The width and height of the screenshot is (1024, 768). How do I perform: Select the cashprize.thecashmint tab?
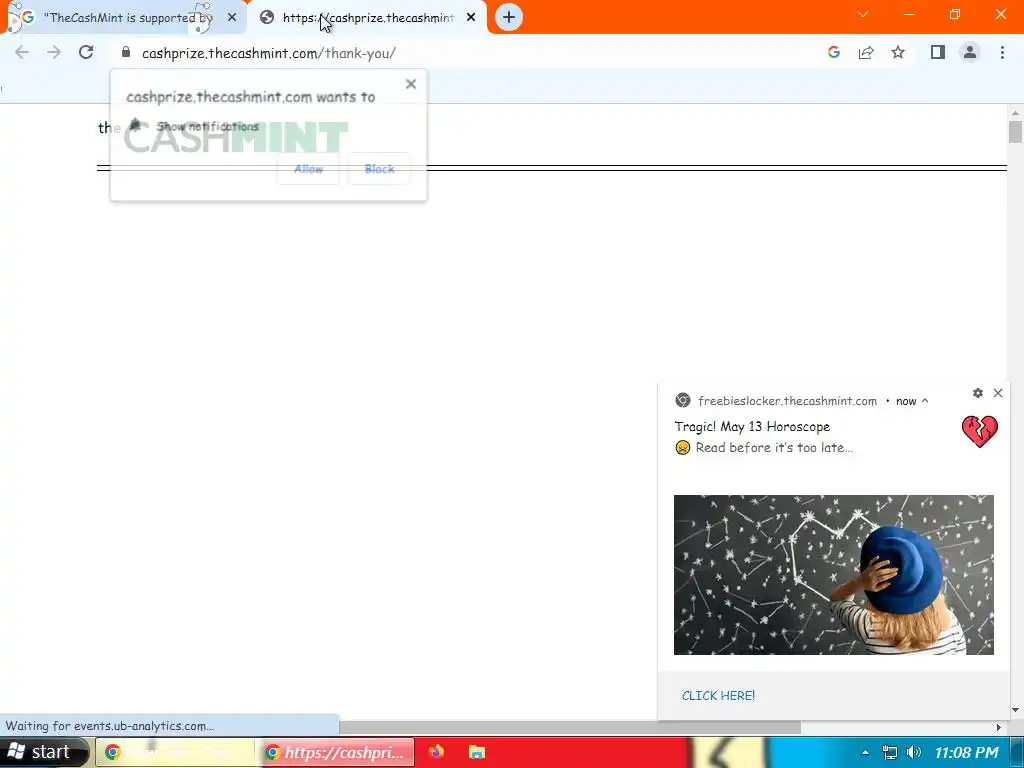point(368,18)
